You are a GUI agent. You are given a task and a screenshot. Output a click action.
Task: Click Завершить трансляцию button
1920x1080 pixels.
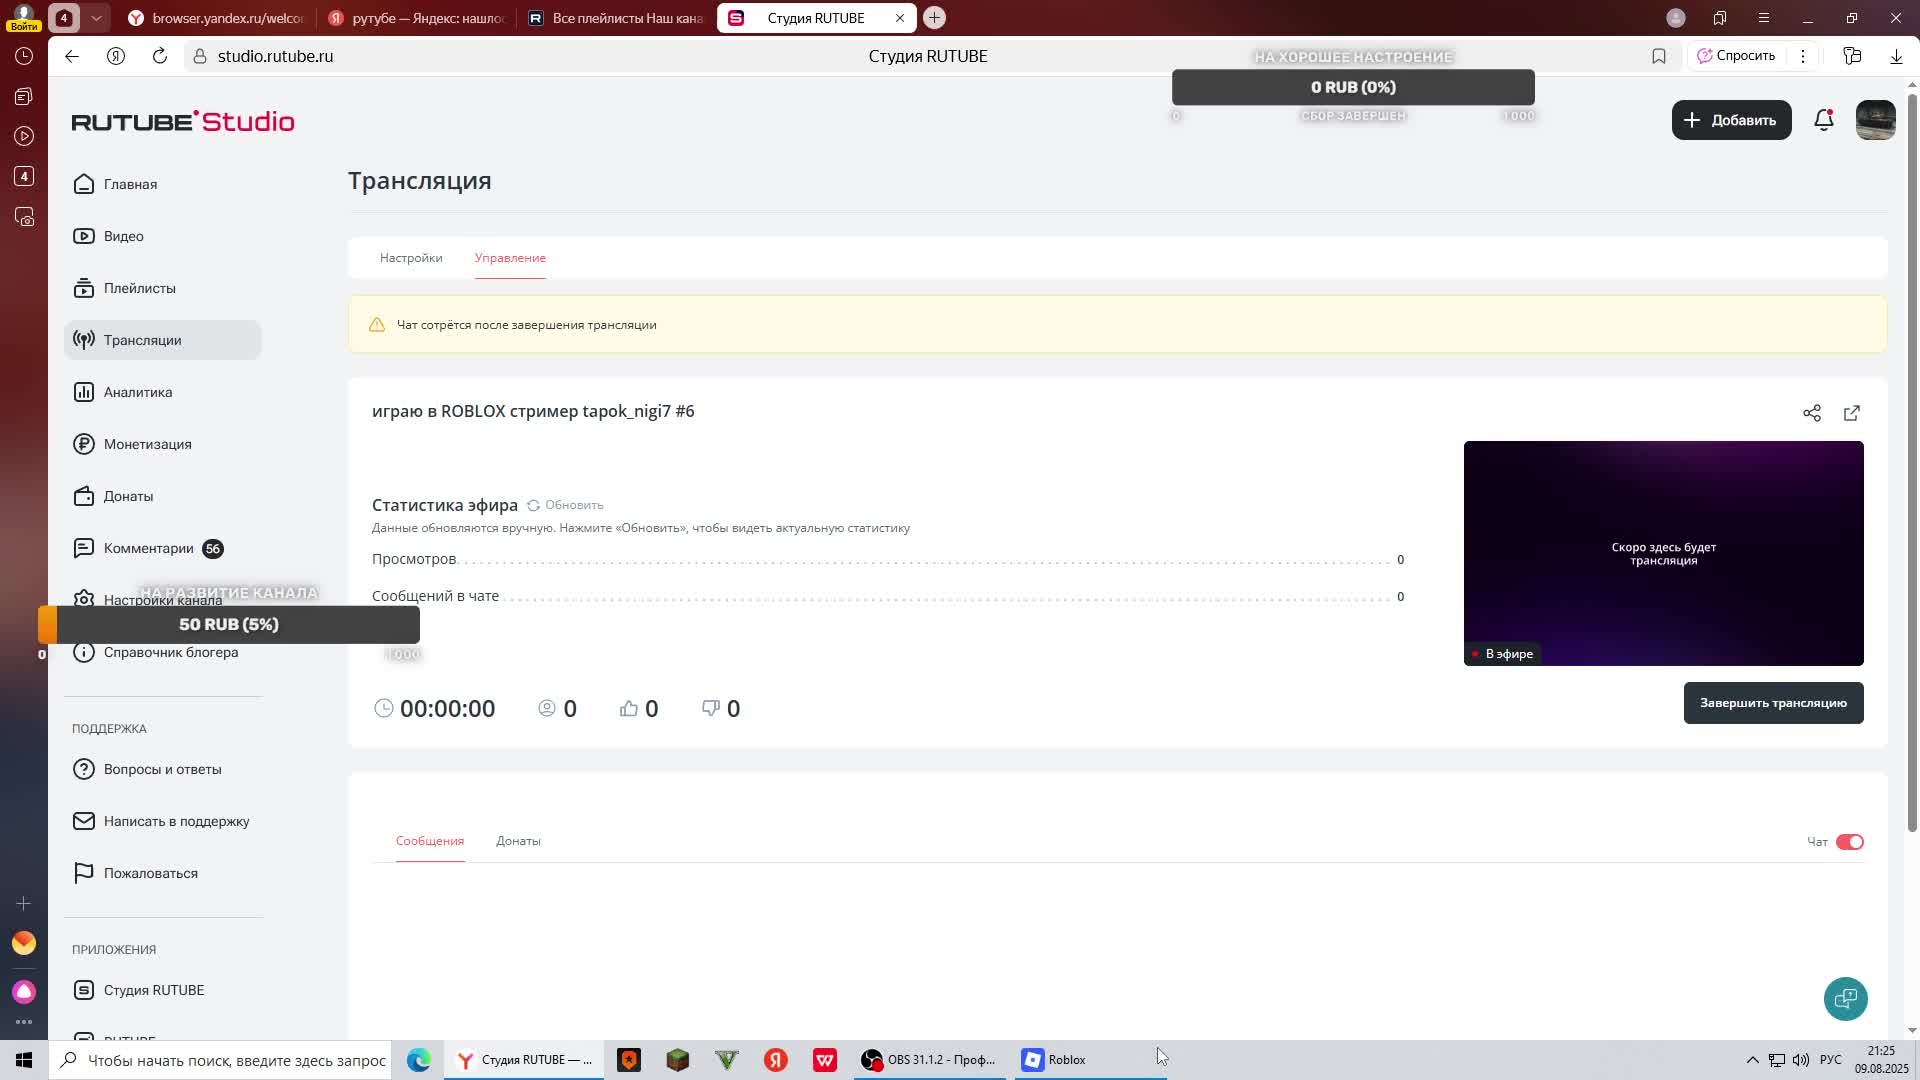coord(1772,703)
